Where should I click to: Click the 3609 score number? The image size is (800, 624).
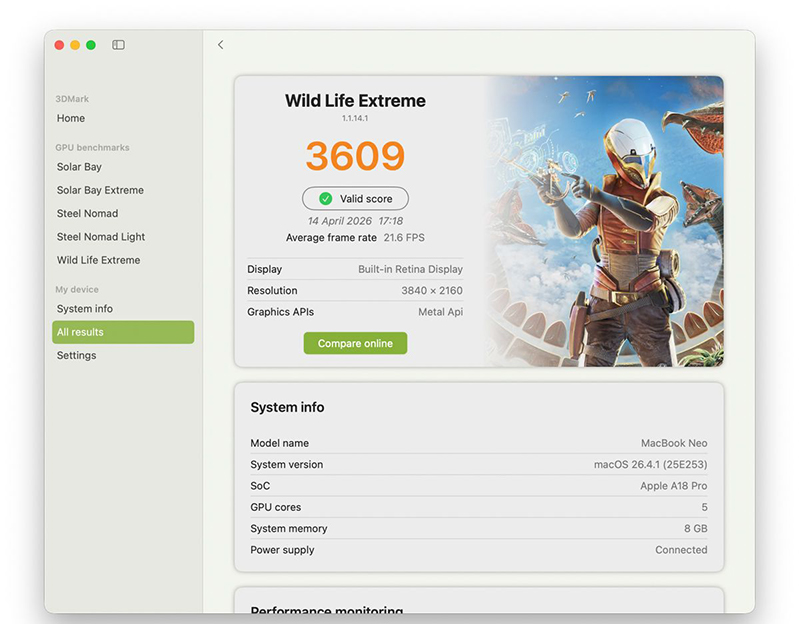355,156
